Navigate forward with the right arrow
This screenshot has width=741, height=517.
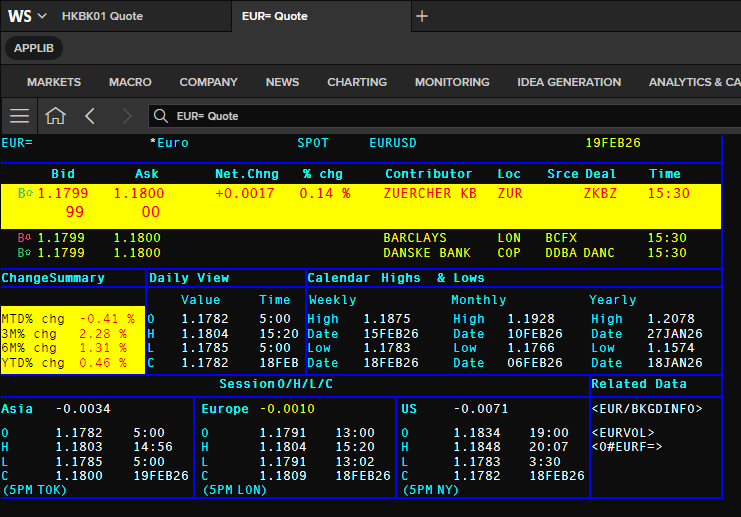[x=126, y=116]
